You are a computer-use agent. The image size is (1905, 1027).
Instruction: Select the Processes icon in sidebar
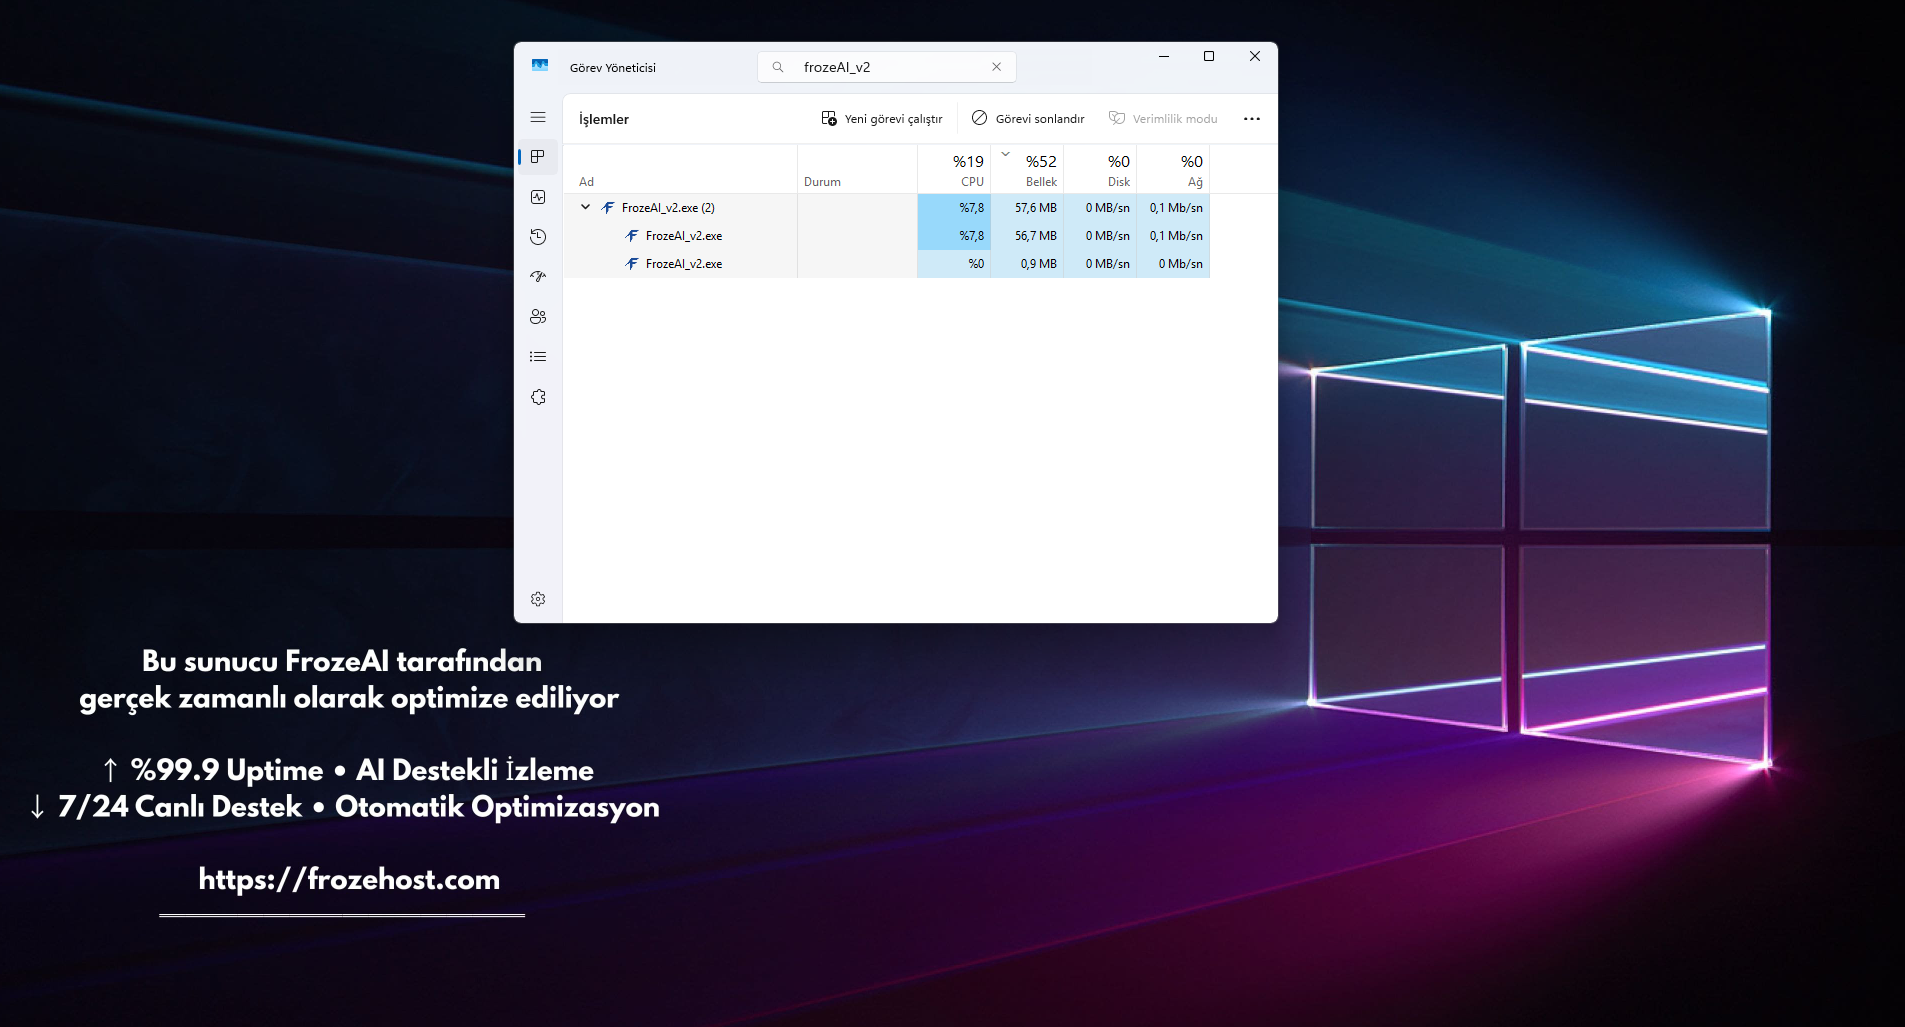pos(538,157)
